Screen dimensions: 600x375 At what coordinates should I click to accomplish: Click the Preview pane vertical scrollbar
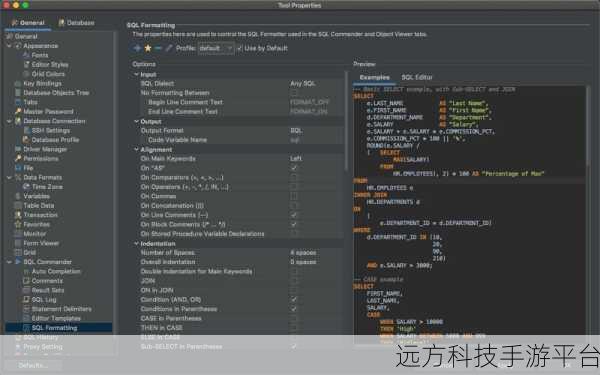(x=589, y=126)
